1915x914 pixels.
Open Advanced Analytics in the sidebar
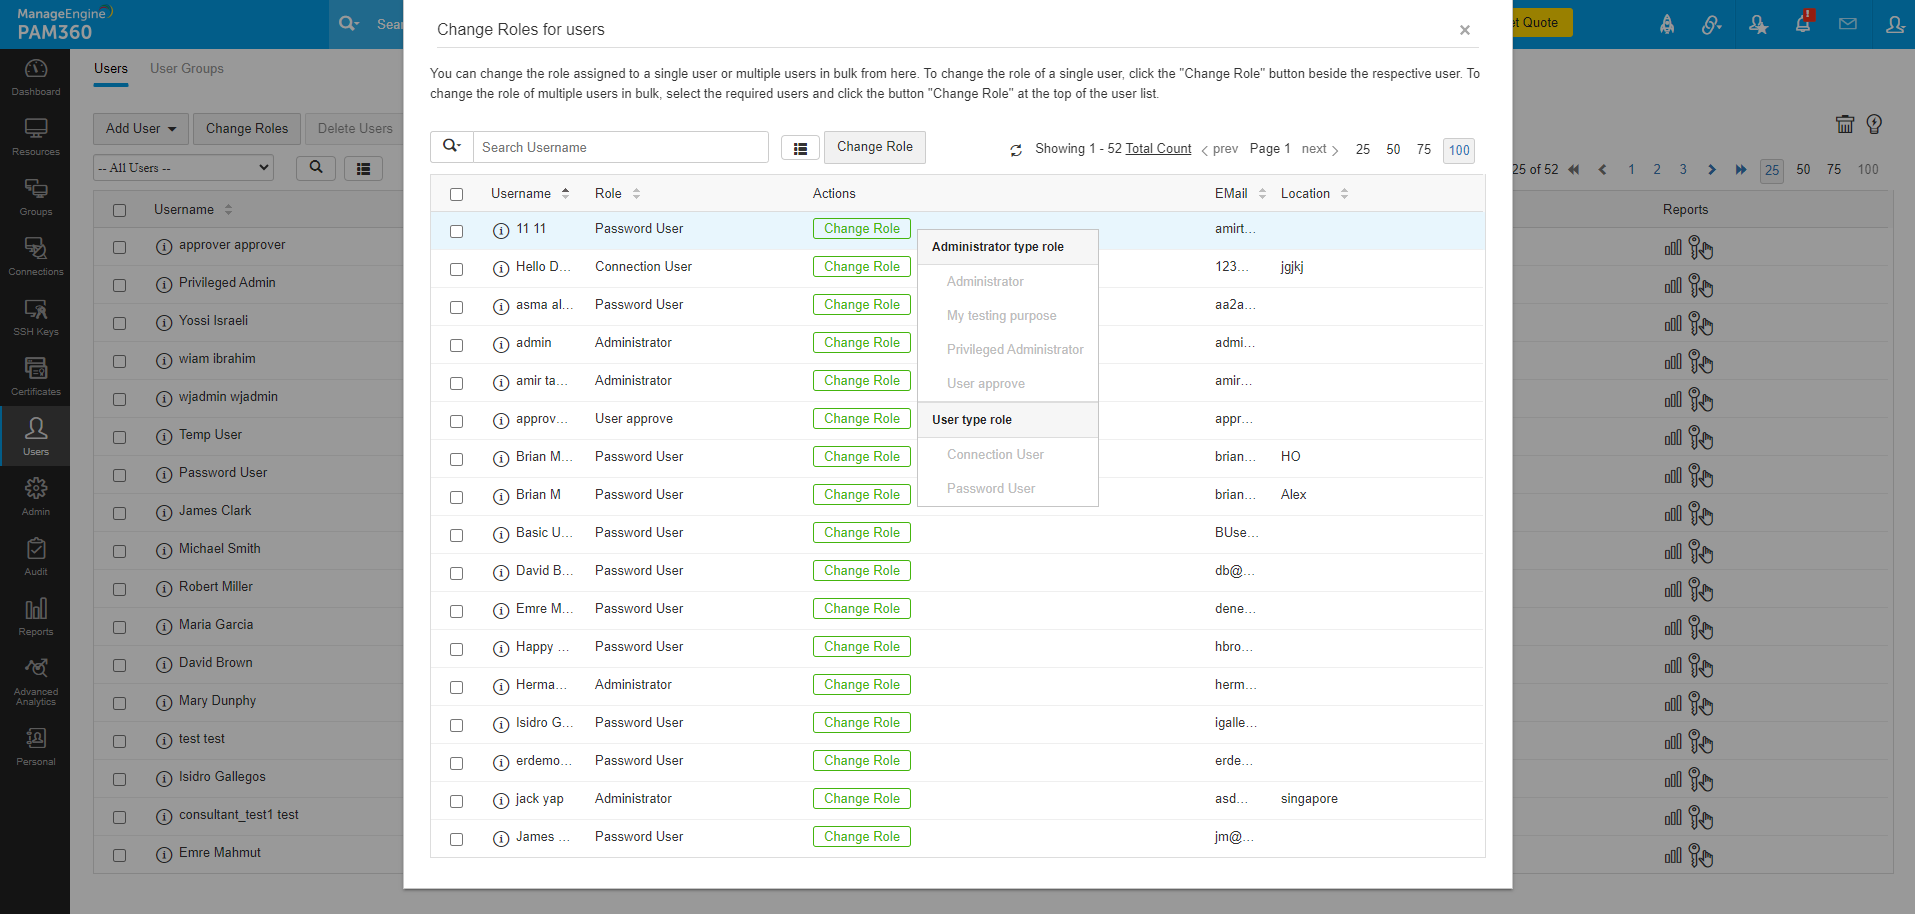pyautogui.click(x=36, y=680)
